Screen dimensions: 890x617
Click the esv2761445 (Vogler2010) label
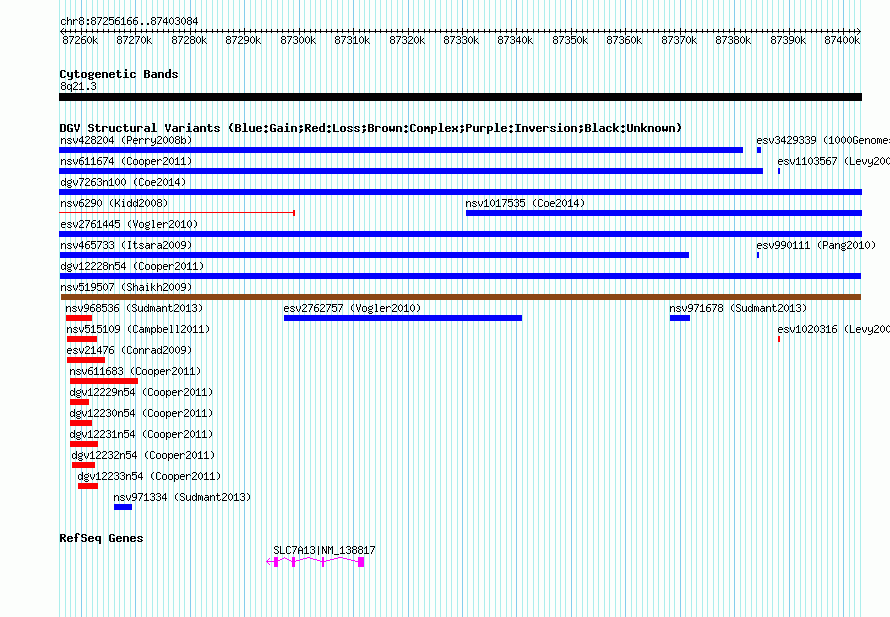click(129, 224)
